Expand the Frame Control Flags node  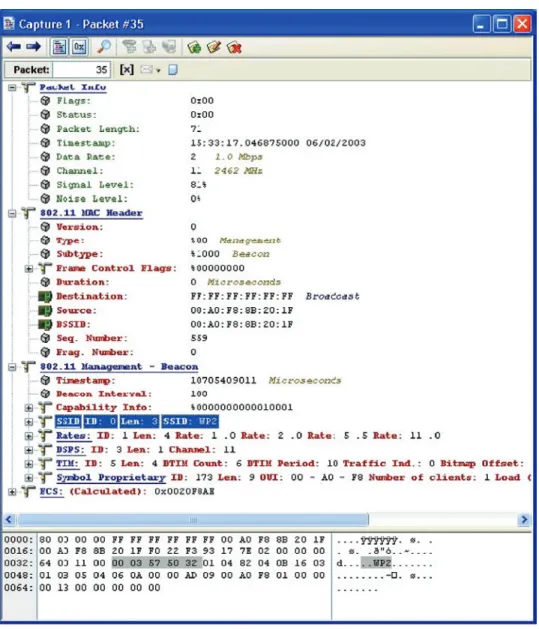click(x=28, y=268)
